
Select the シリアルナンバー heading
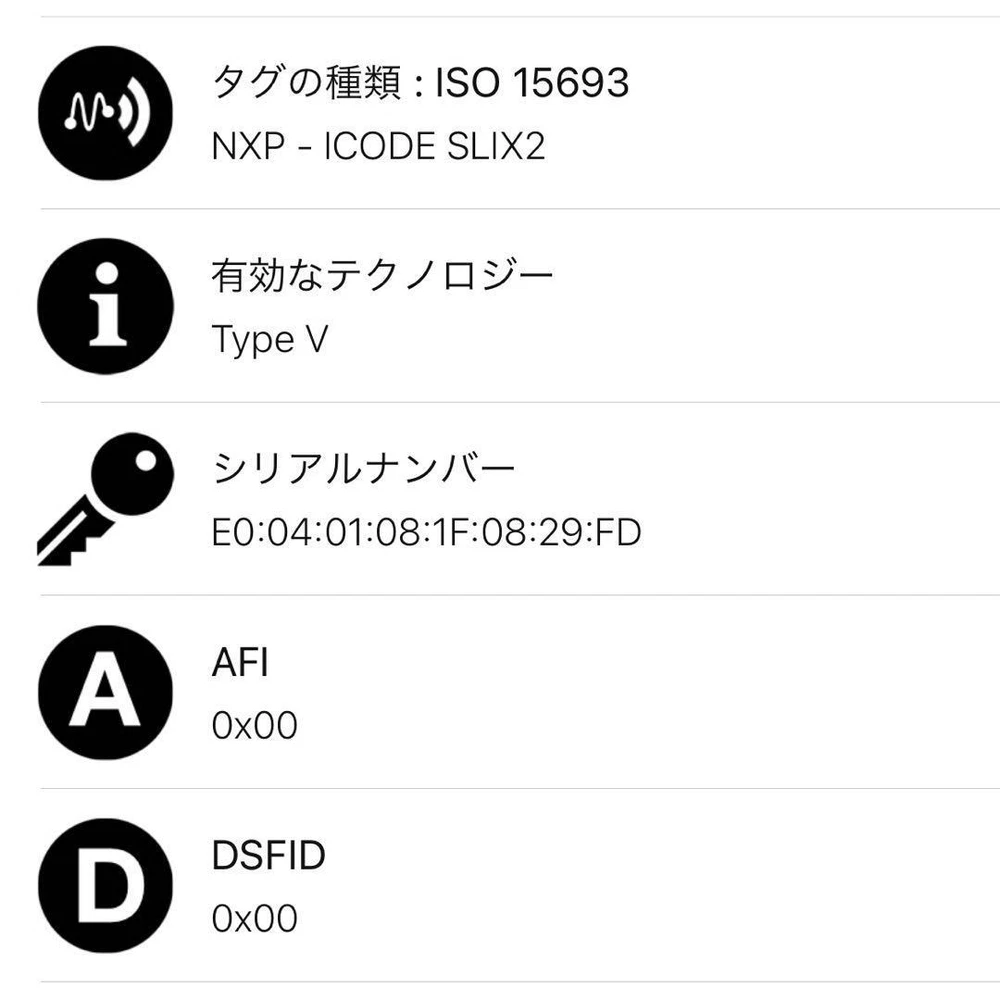click(x=364, y=468)
